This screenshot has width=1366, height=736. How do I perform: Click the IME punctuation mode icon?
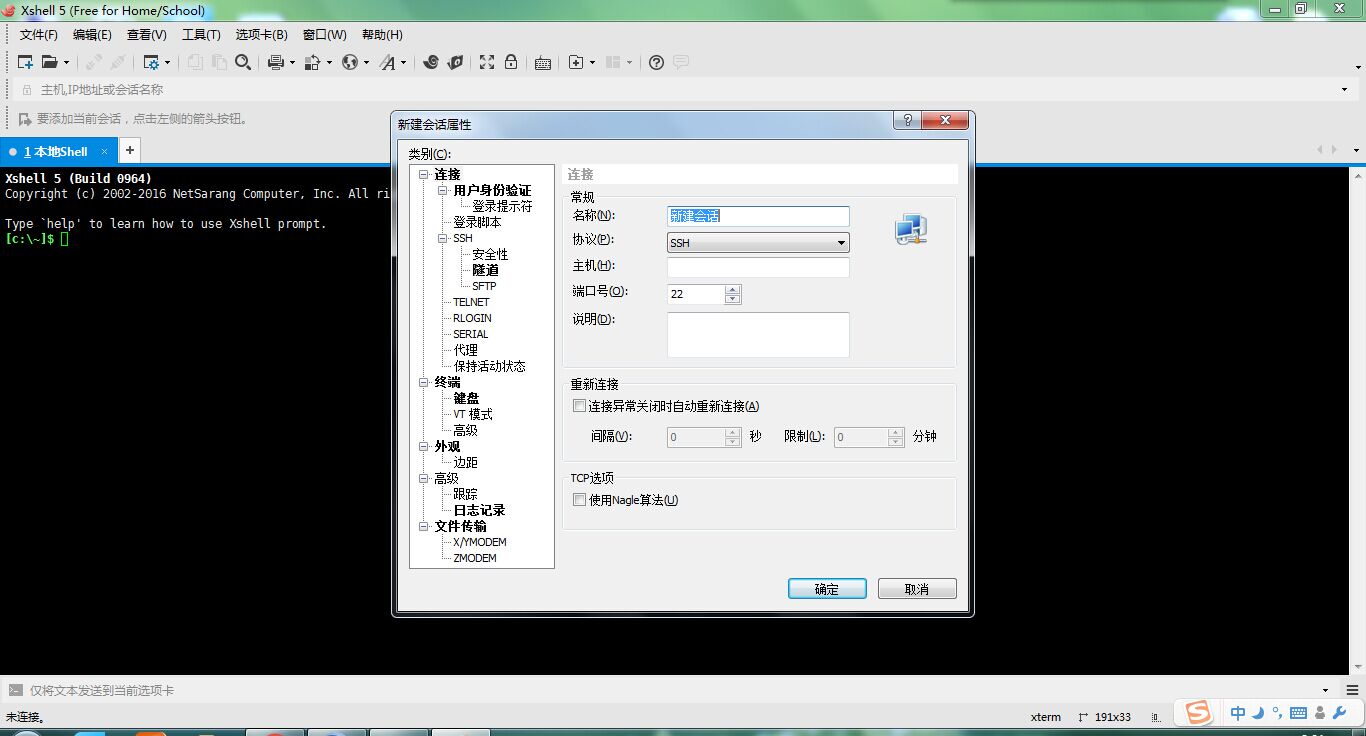tap(1277, 713)
